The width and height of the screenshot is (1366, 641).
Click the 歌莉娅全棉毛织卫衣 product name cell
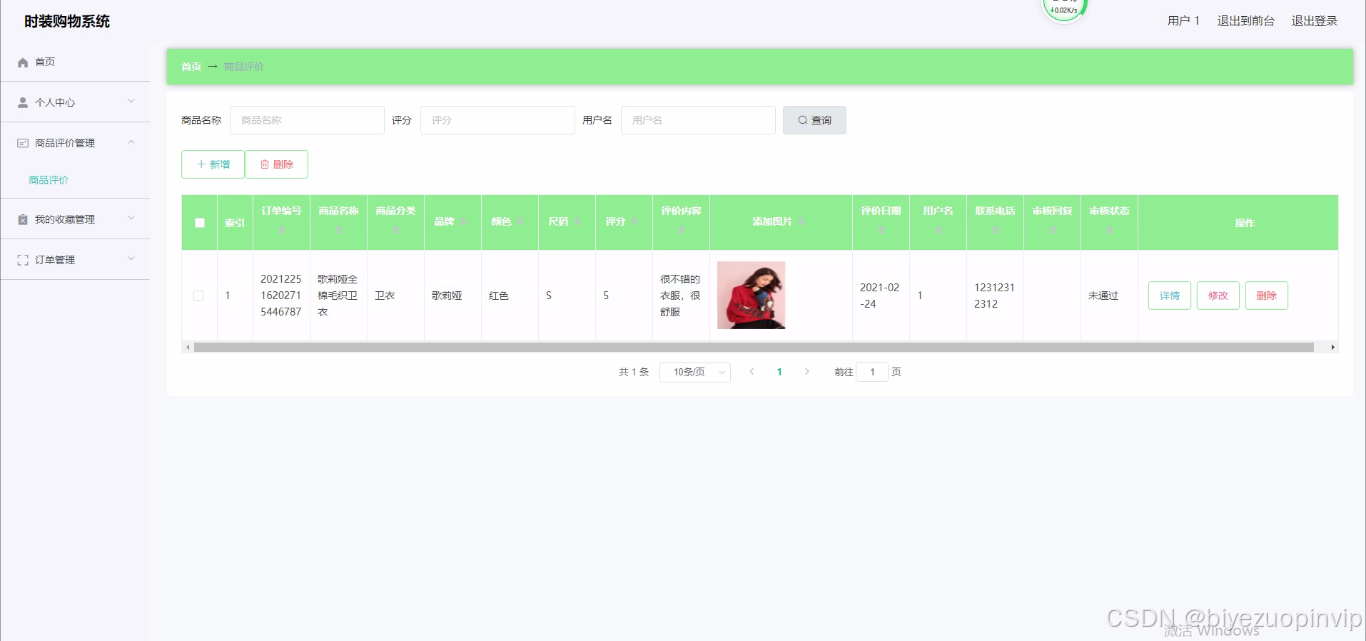tap(338, 295)
